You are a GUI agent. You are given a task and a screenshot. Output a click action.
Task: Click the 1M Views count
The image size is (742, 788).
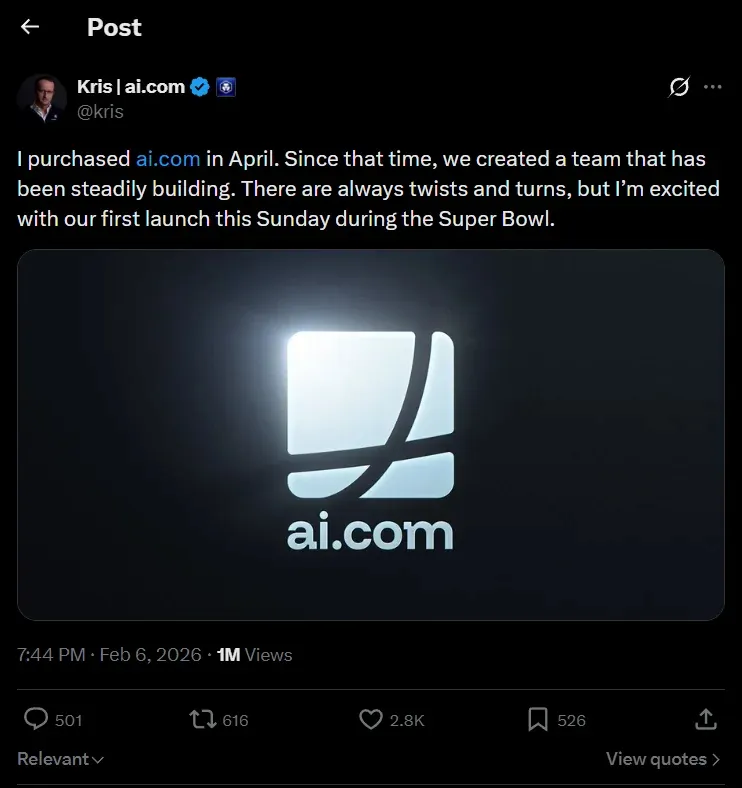pos(255,655)
